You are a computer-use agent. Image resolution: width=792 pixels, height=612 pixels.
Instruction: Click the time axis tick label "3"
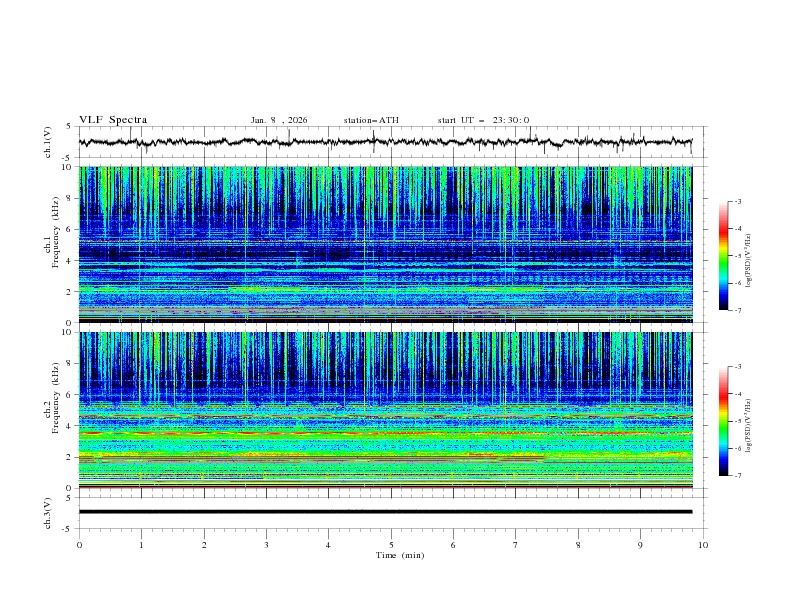coord(266,545)
